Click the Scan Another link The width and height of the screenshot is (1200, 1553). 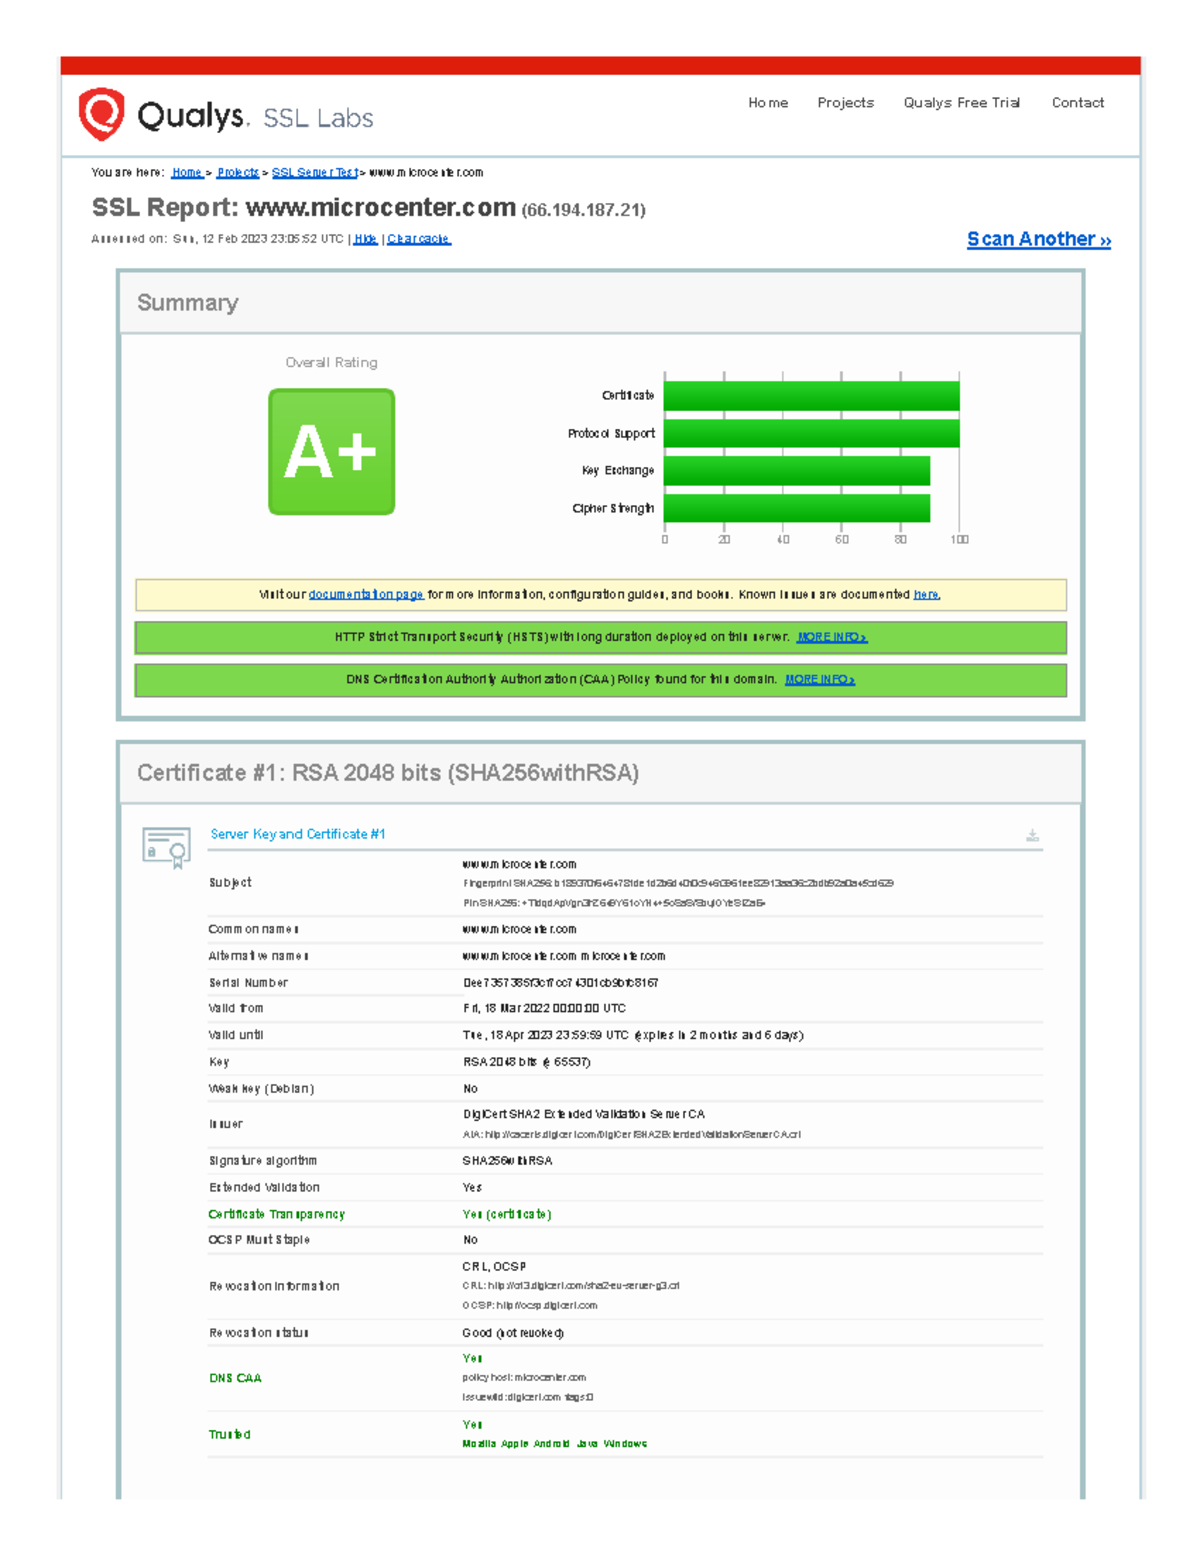pos(1038,239)
